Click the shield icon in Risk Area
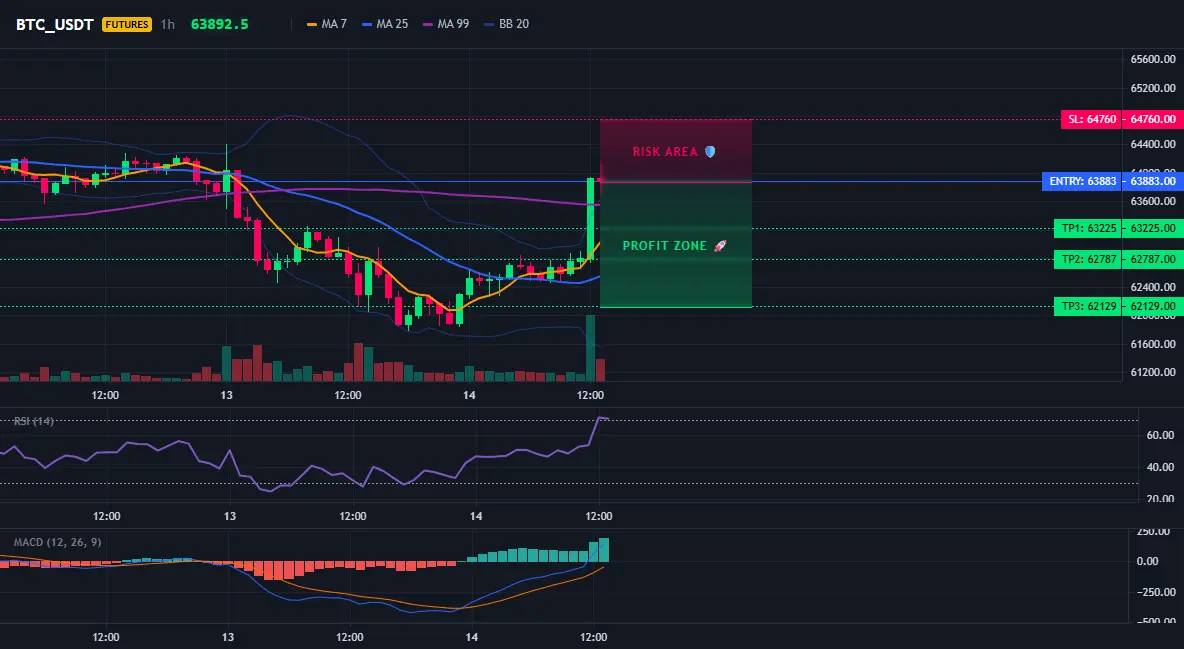 (x=710, y=152)
